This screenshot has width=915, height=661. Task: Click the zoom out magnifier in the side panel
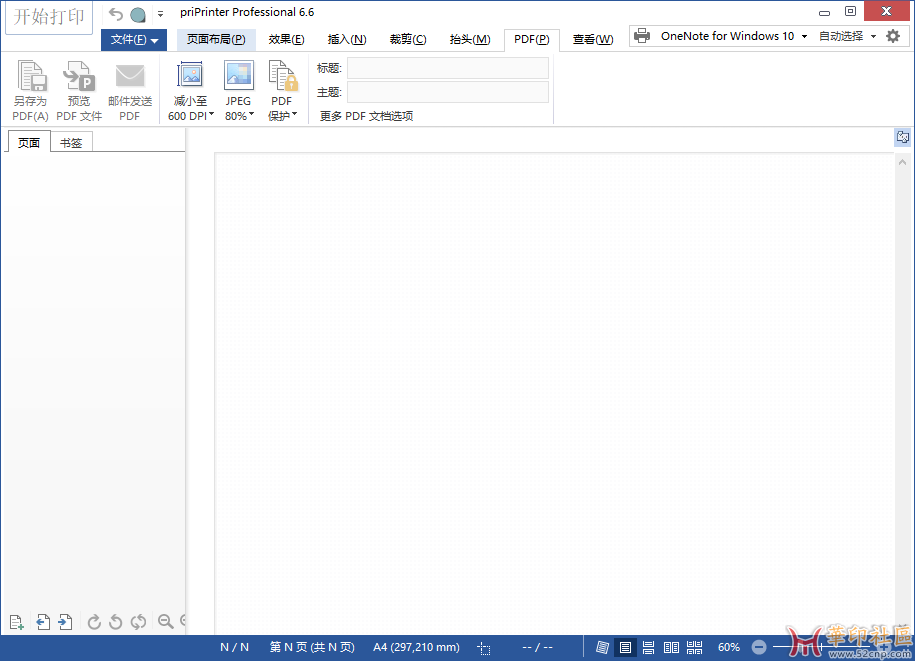(166, 621)
